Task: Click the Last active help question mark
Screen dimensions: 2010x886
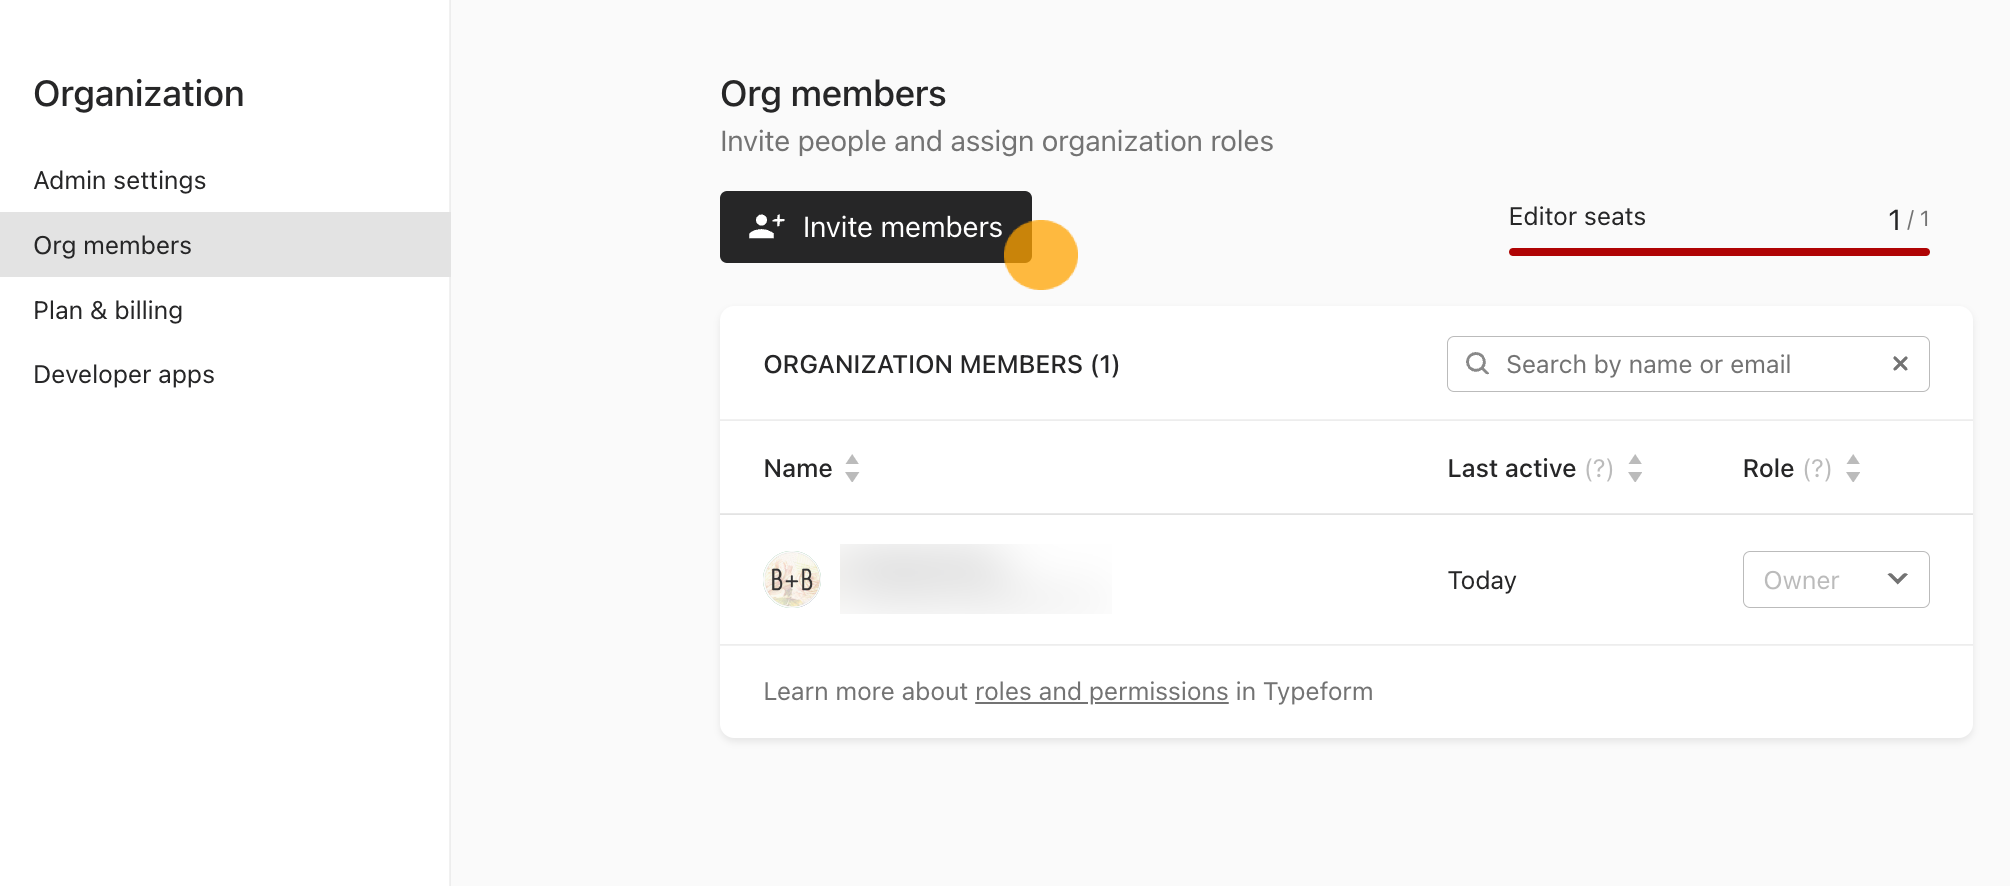Action: tap(1599, 468)
